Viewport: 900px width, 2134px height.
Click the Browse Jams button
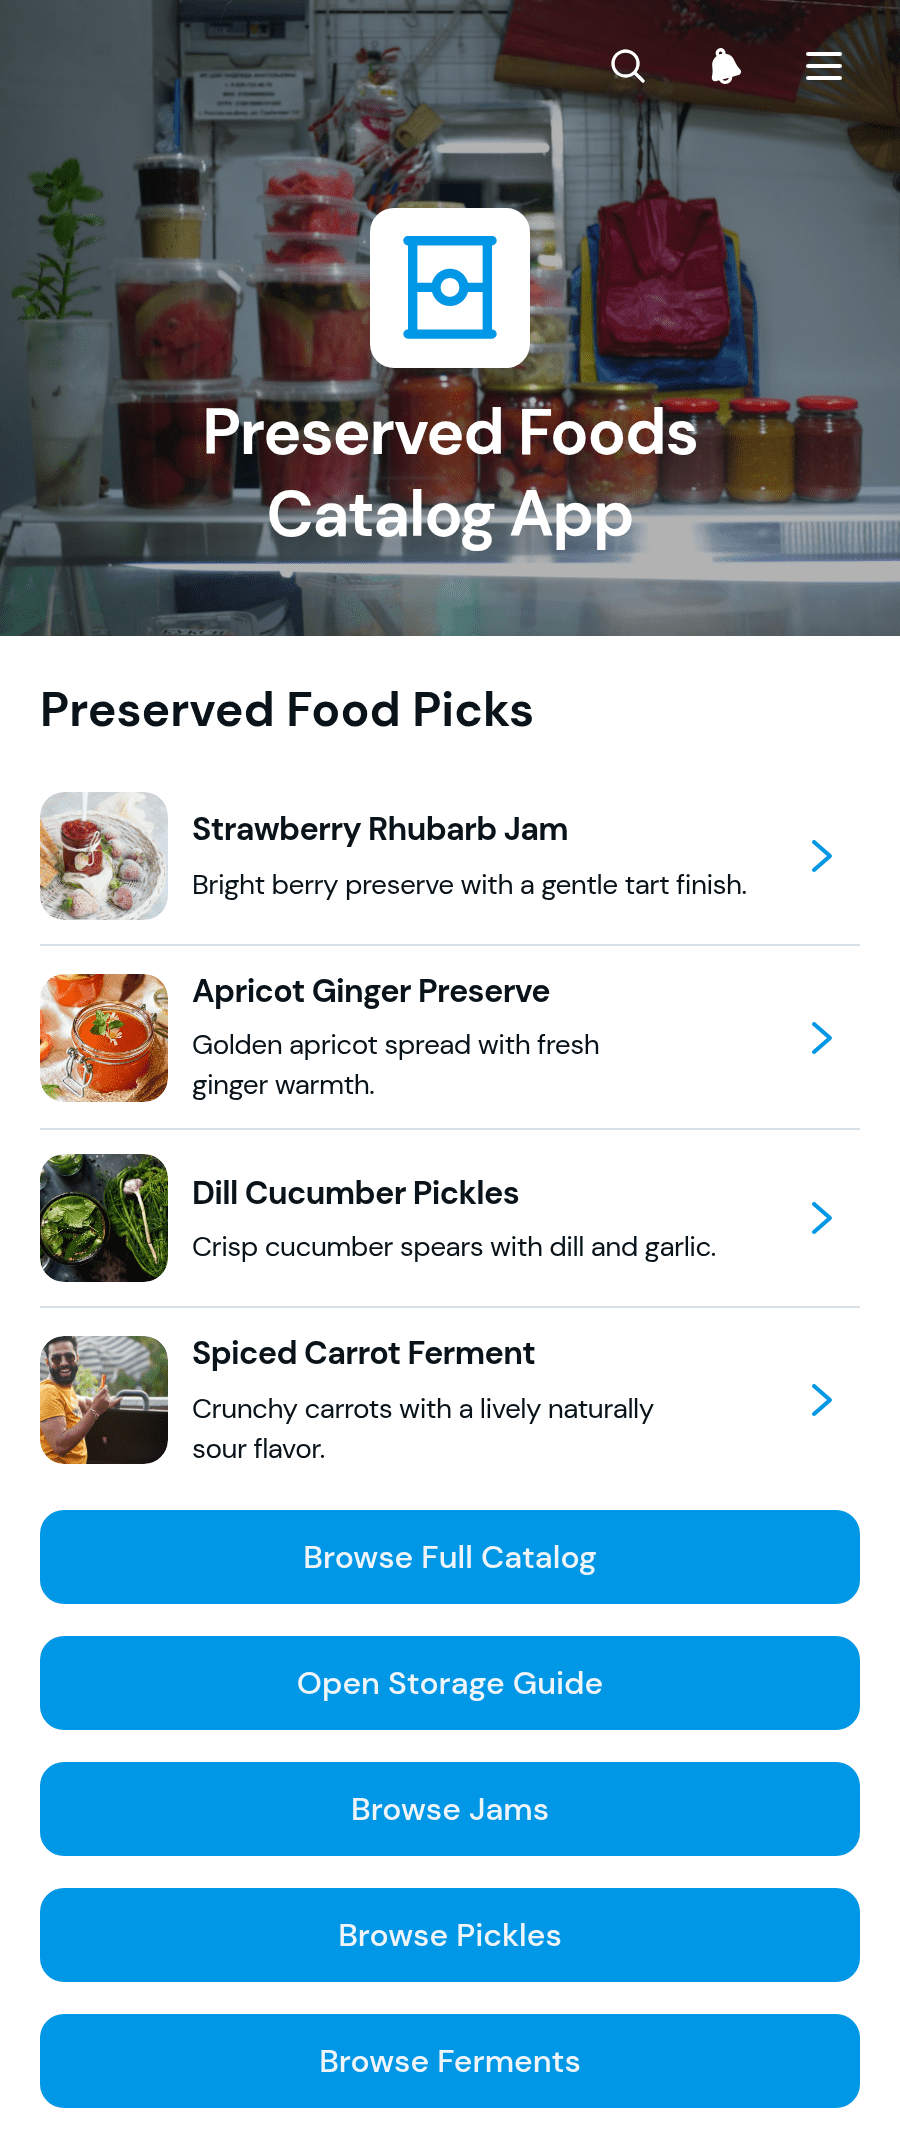tap(450, 1809)
